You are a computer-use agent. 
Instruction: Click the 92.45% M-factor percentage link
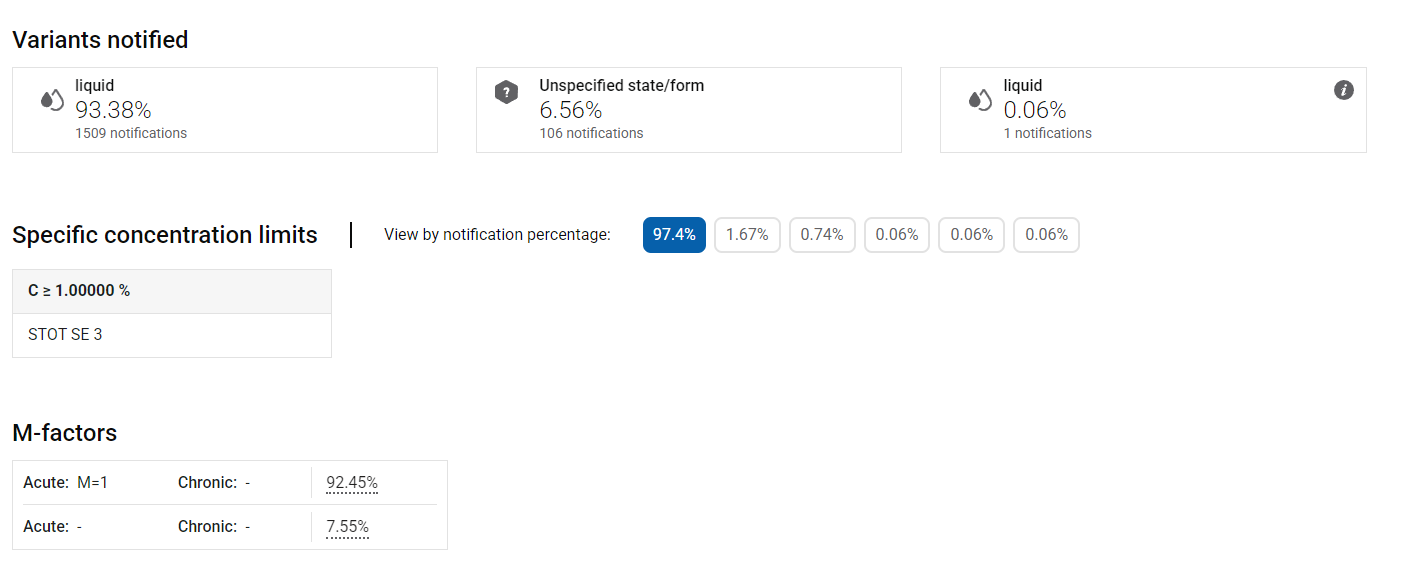352,483
